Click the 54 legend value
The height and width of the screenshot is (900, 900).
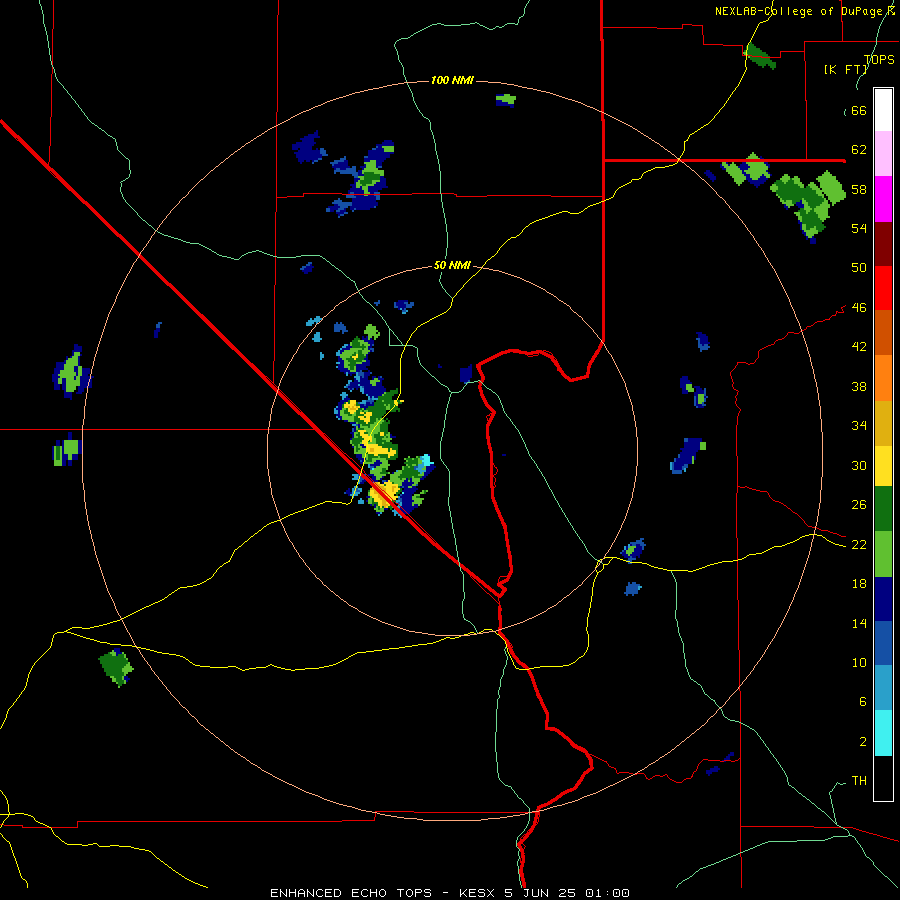859,228
